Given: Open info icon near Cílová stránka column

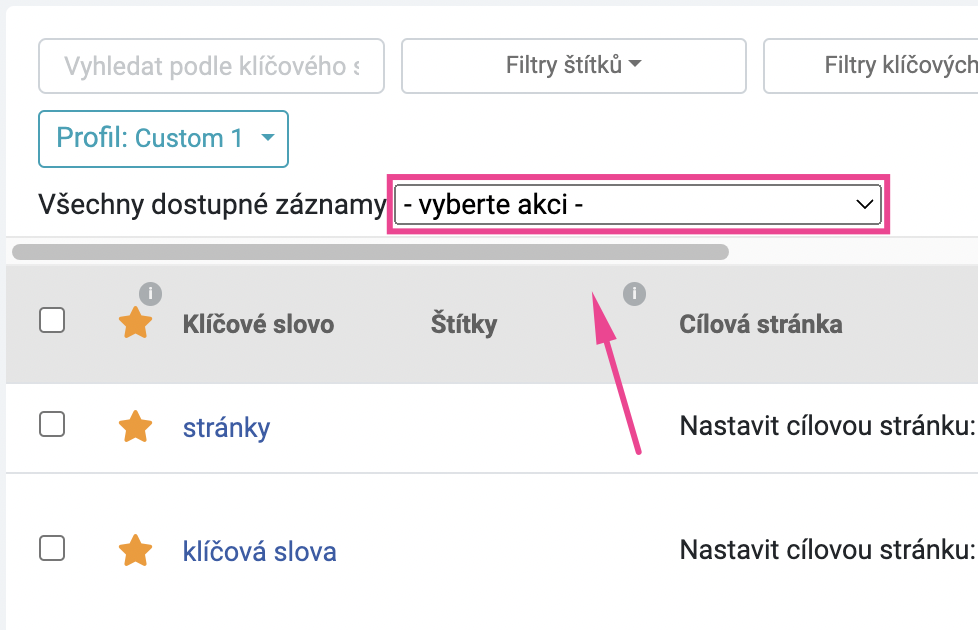Looking at the screenshot, I should coord(634,293).
